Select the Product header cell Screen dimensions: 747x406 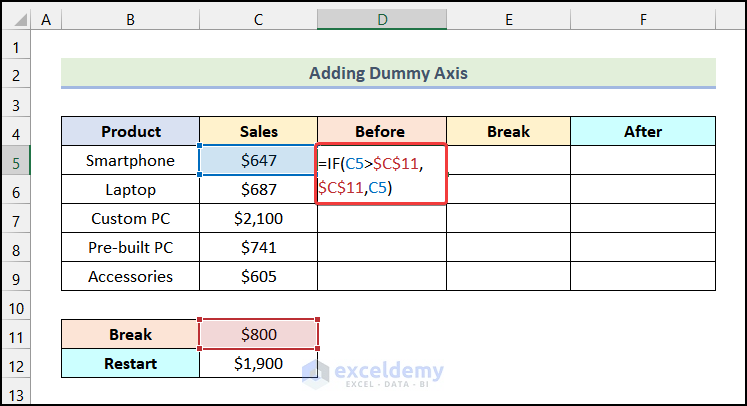tap(131, 131)
